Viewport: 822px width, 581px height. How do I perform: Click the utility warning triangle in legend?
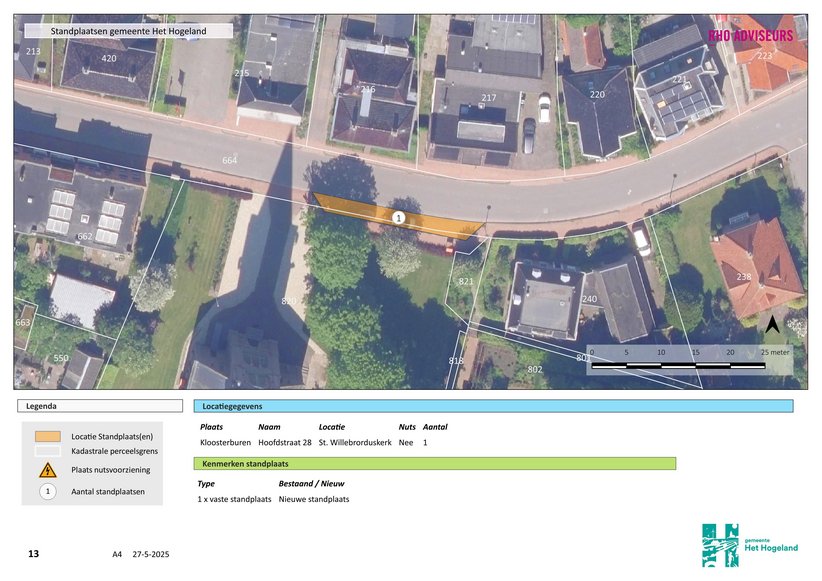(x=47, y=470)
